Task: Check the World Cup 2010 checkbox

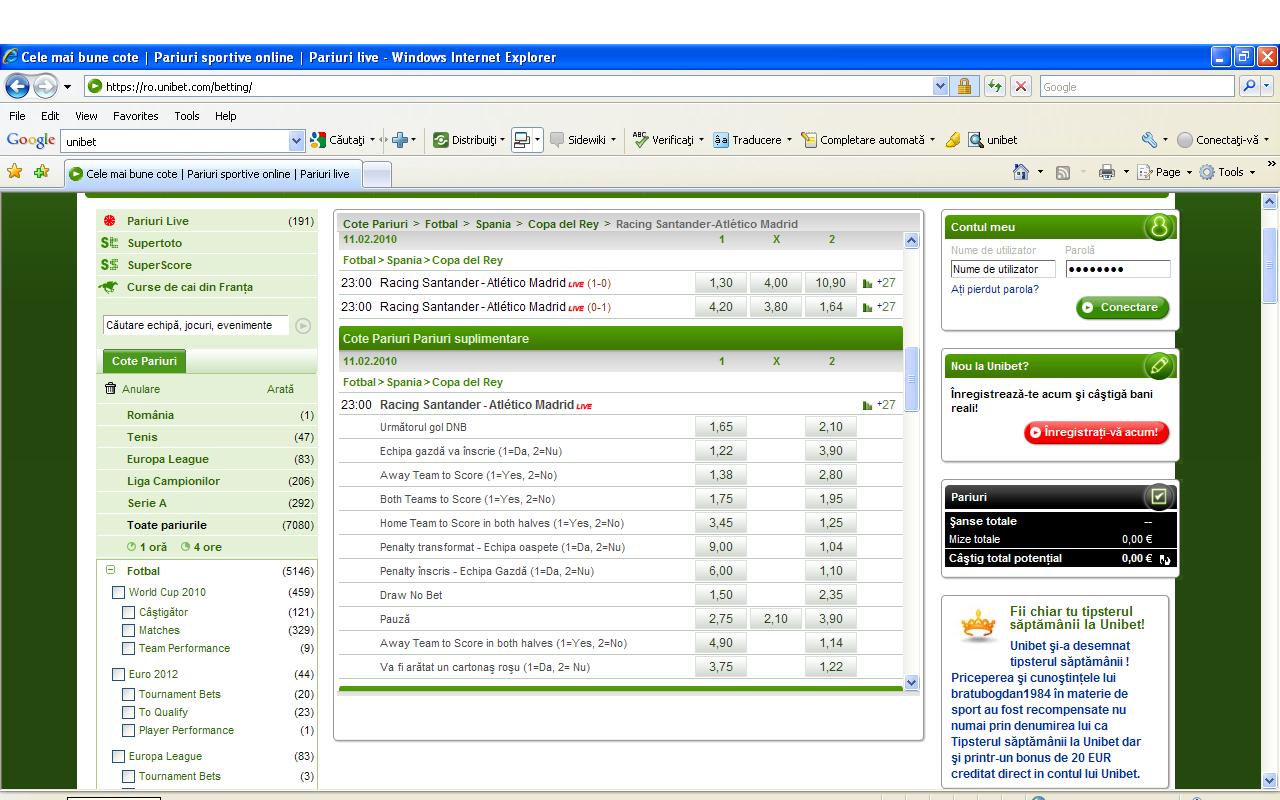Action: point(118,592)
